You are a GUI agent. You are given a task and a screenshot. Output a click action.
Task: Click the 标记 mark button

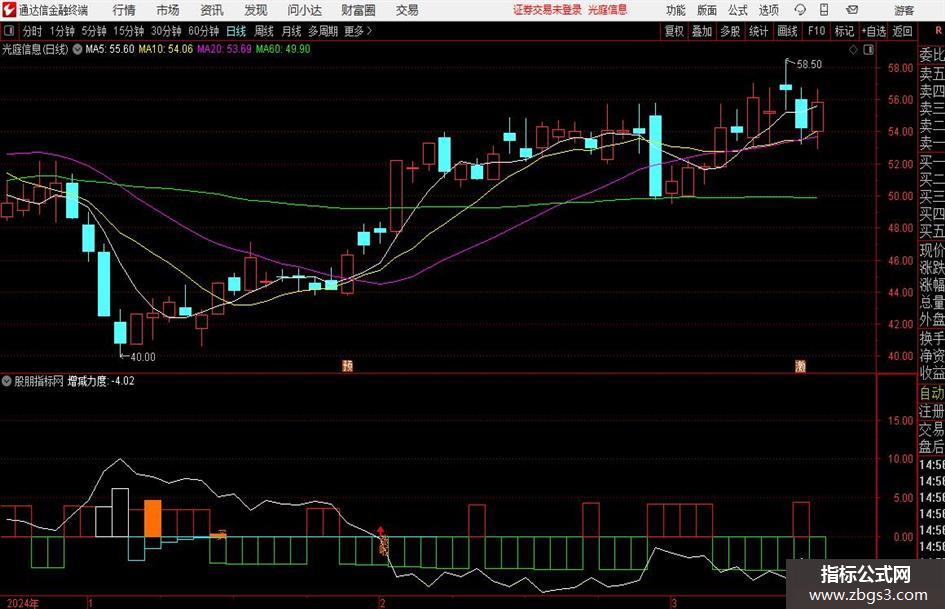point(844,31)
